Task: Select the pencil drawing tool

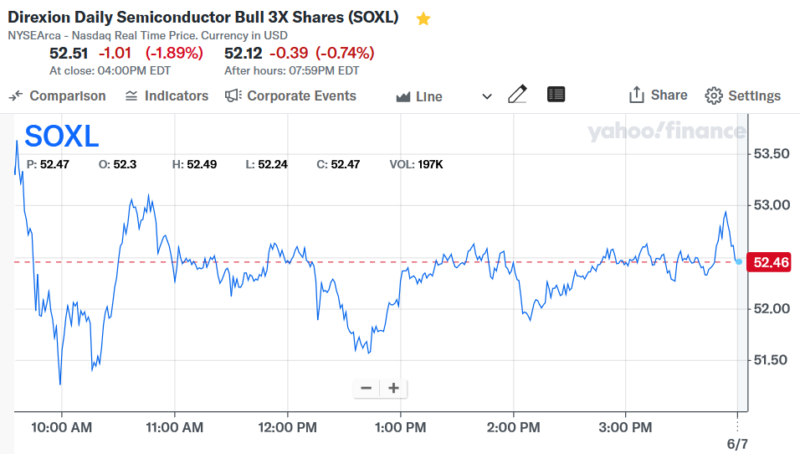Action: [x=517, y=95]
